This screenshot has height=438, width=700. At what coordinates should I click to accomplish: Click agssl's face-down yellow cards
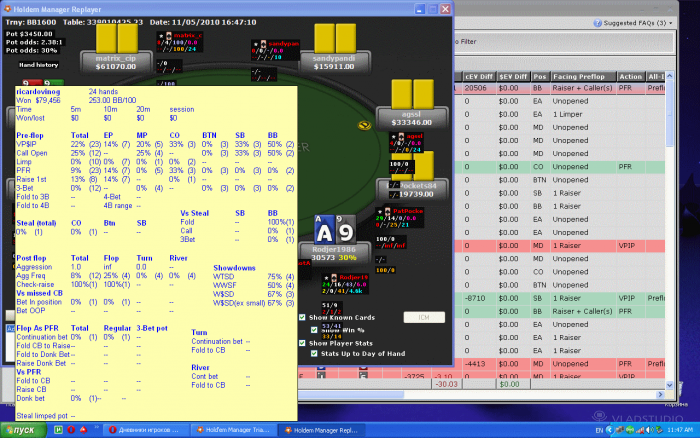(412, 94)
